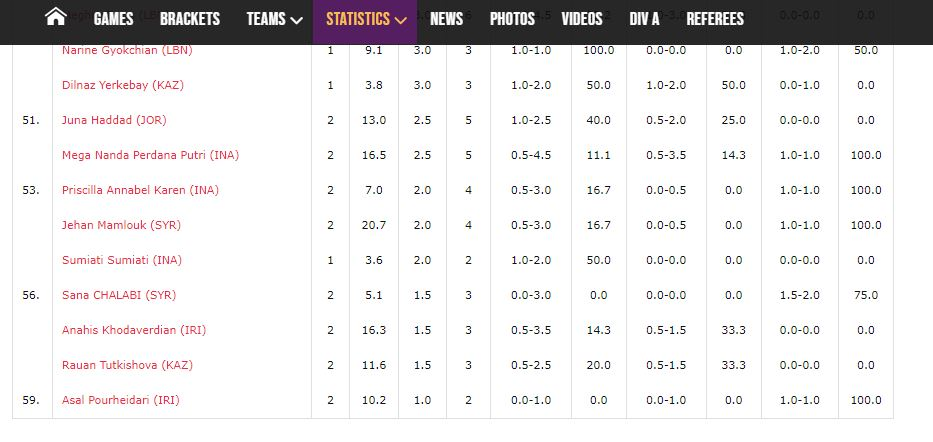
Task: Click Jehan Mamlouk (SYR) player name
Action: pos(121,225)
